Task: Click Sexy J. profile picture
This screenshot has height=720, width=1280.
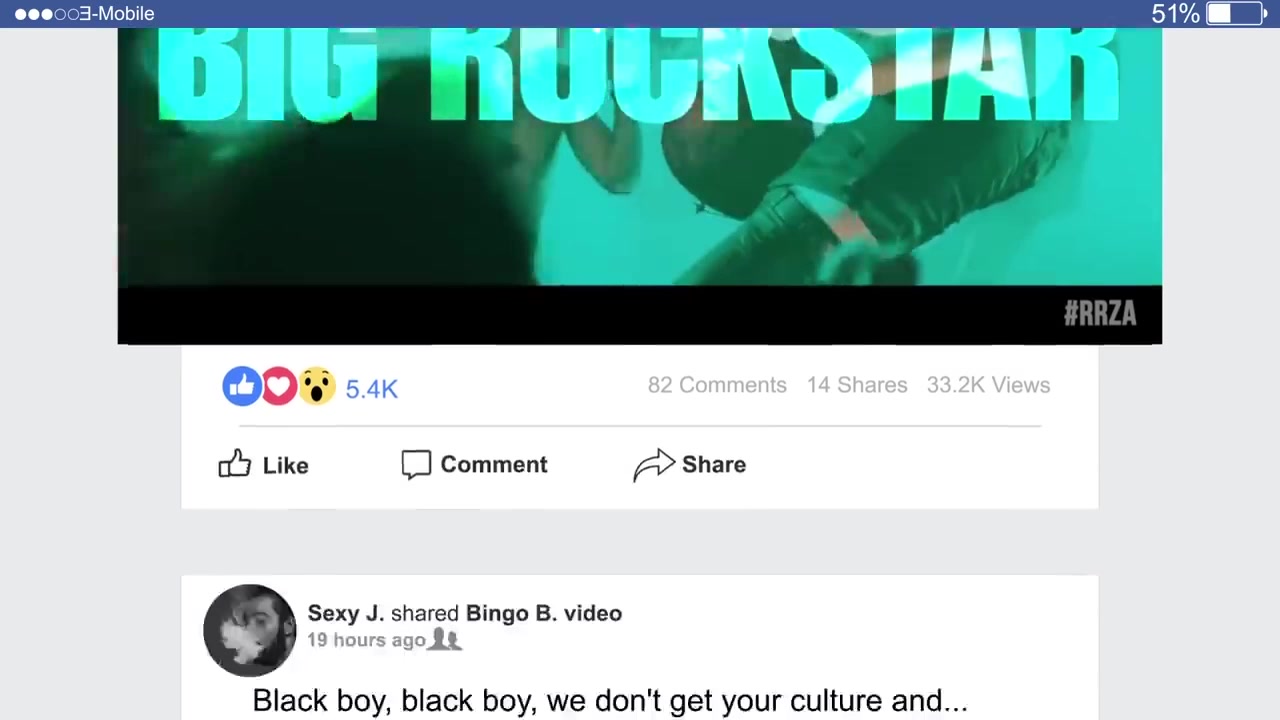Action: [250, 631]
